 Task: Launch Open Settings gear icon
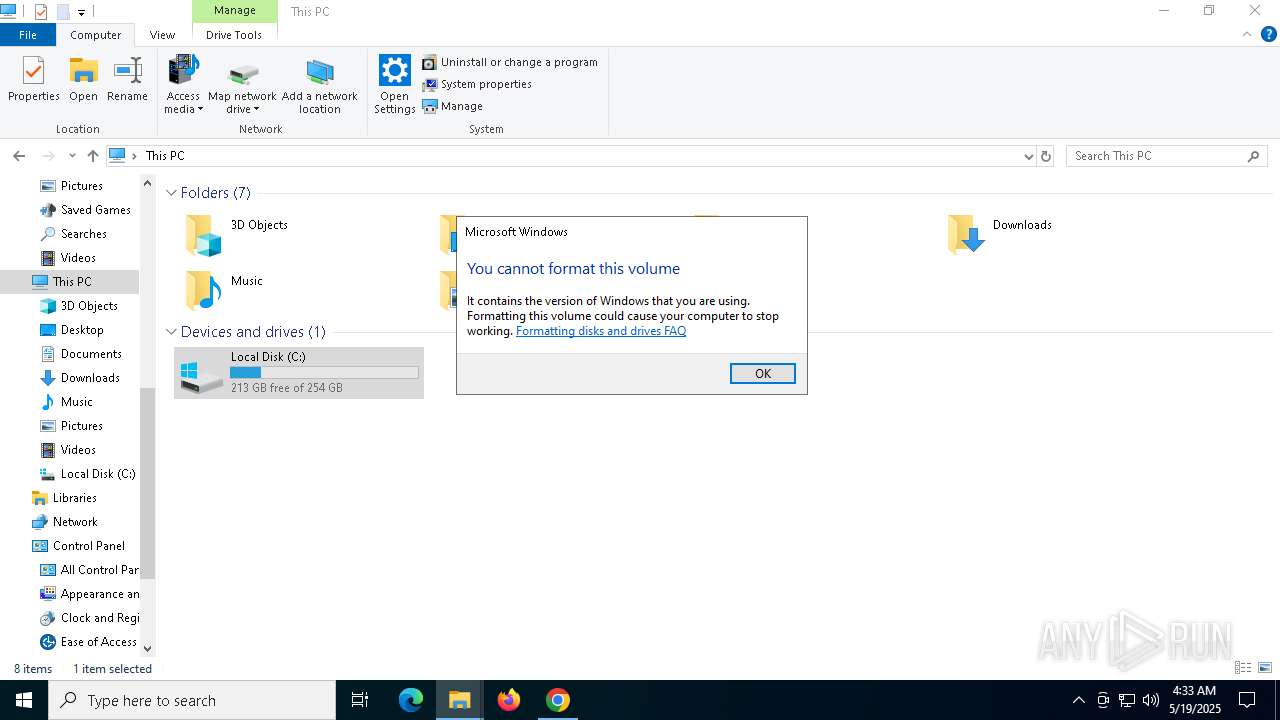394,86
